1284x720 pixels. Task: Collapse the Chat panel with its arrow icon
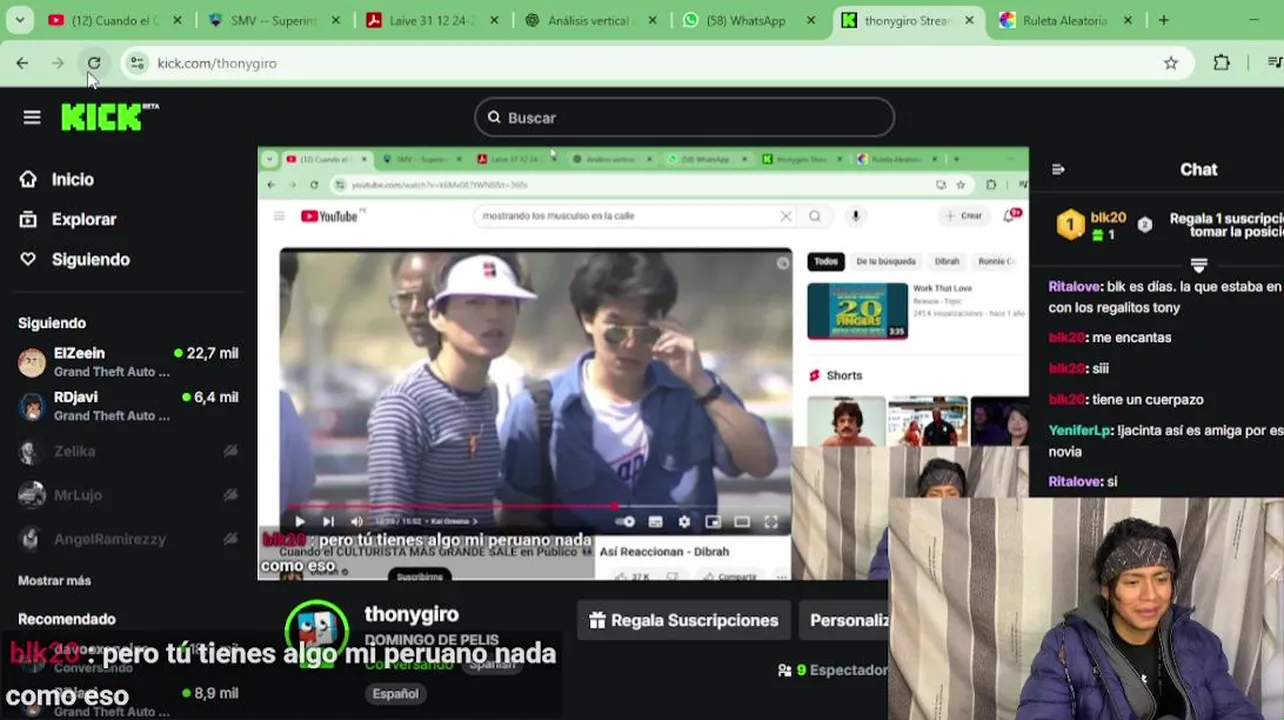click(1058, 169)
